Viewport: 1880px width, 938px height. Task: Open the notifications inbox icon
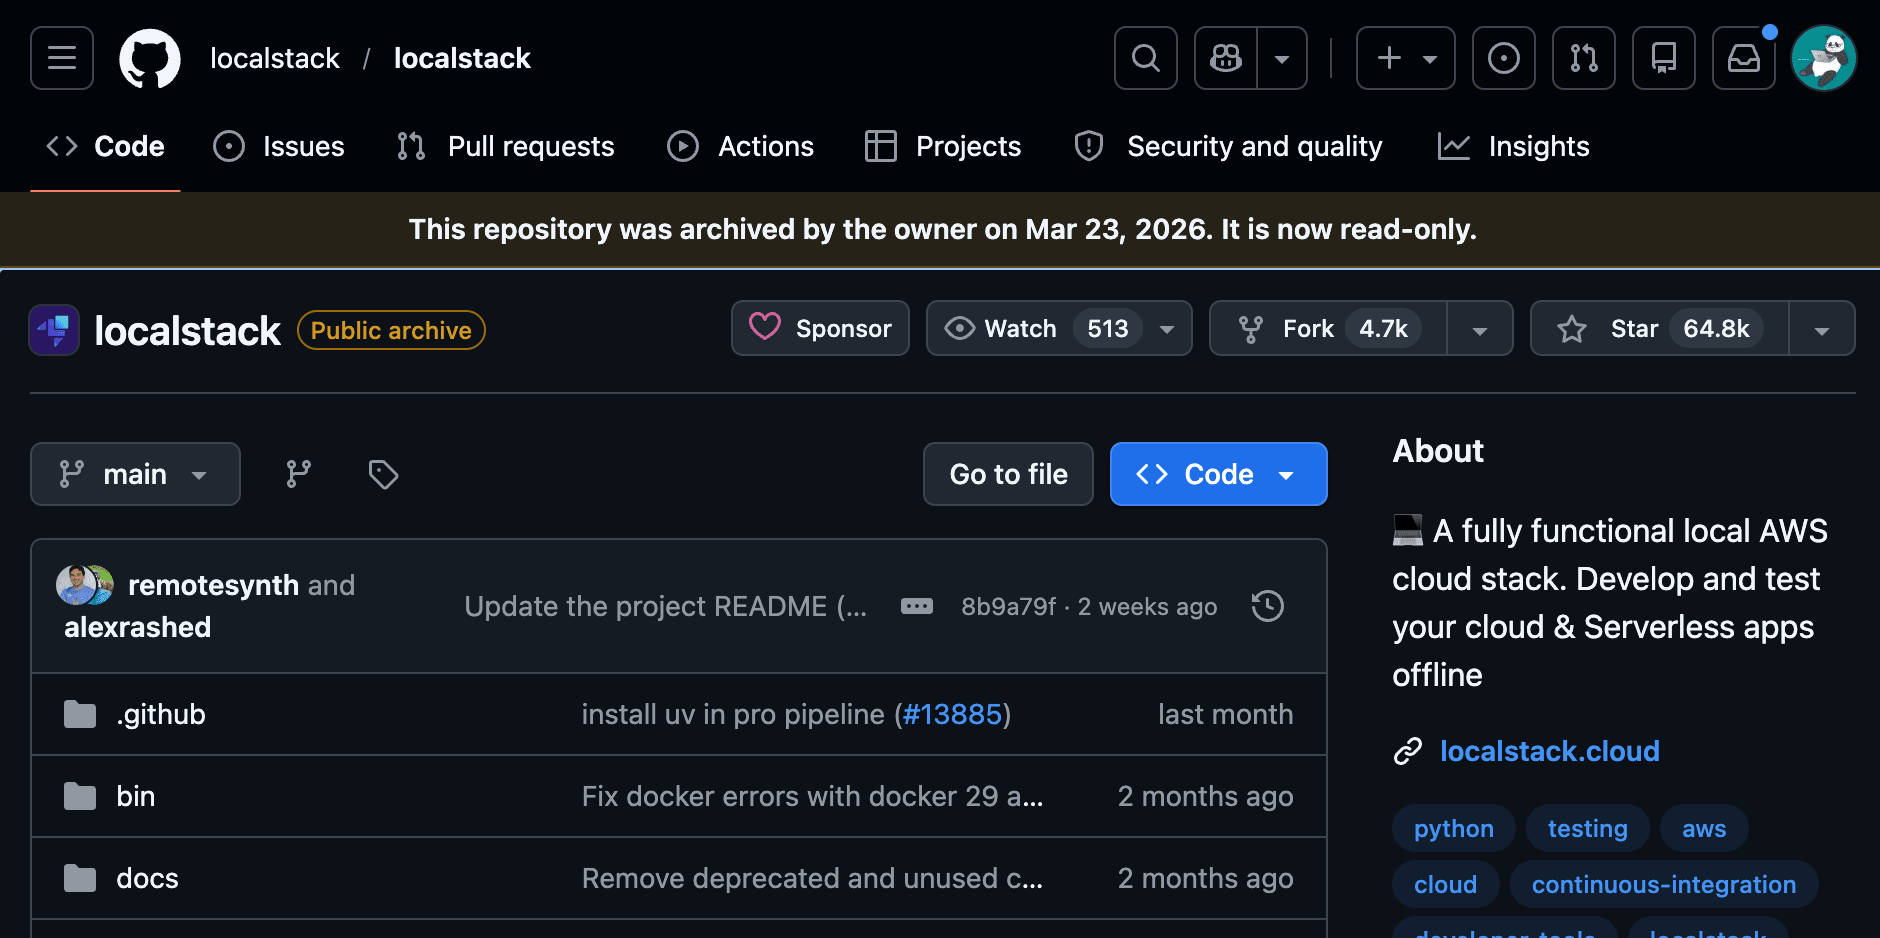tap(1744, 58)
